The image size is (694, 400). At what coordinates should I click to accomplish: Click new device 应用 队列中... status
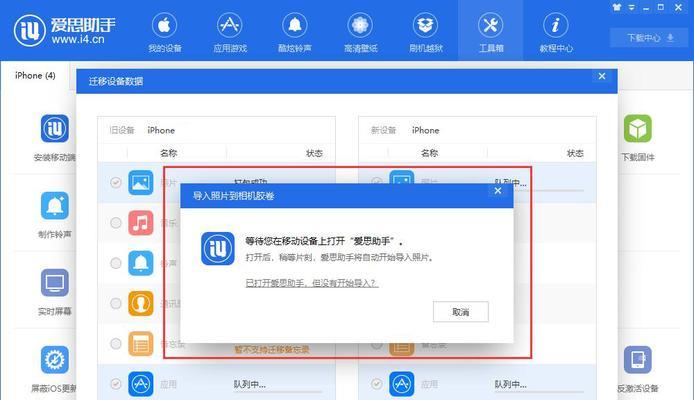click(x=510, y=384)
